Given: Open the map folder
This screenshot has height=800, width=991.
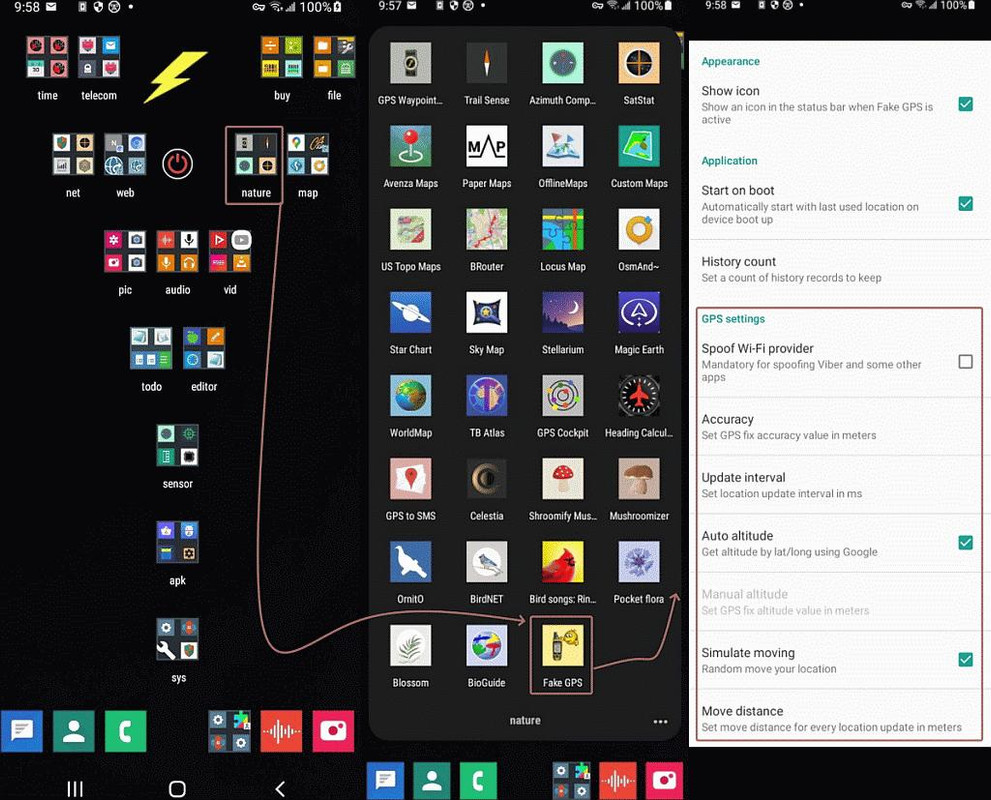Looking at the screenshot, I should [308, 154].
